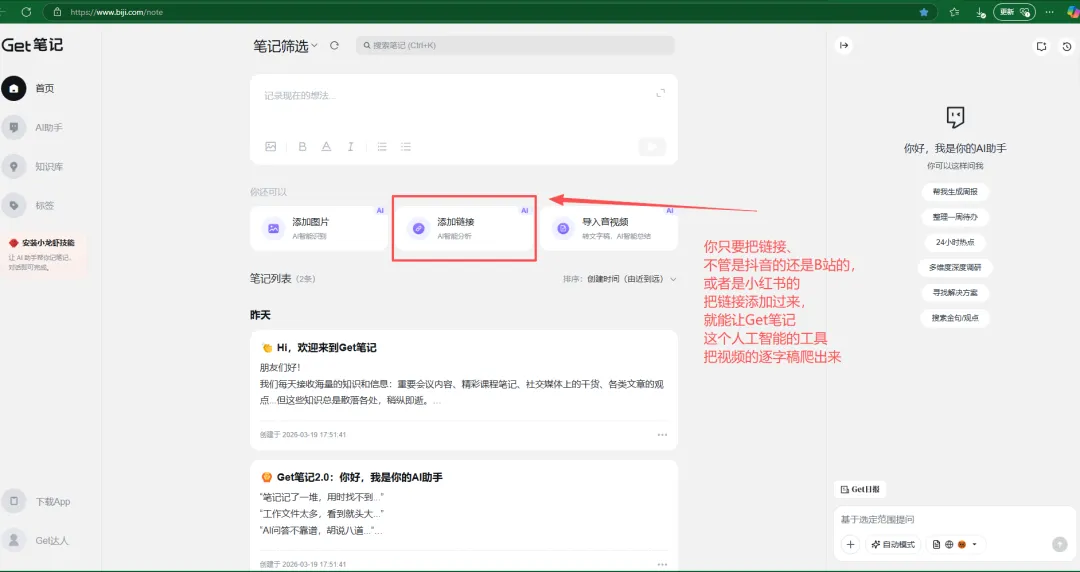Toggle the 自动模式 mode selector

click(893, 544)
